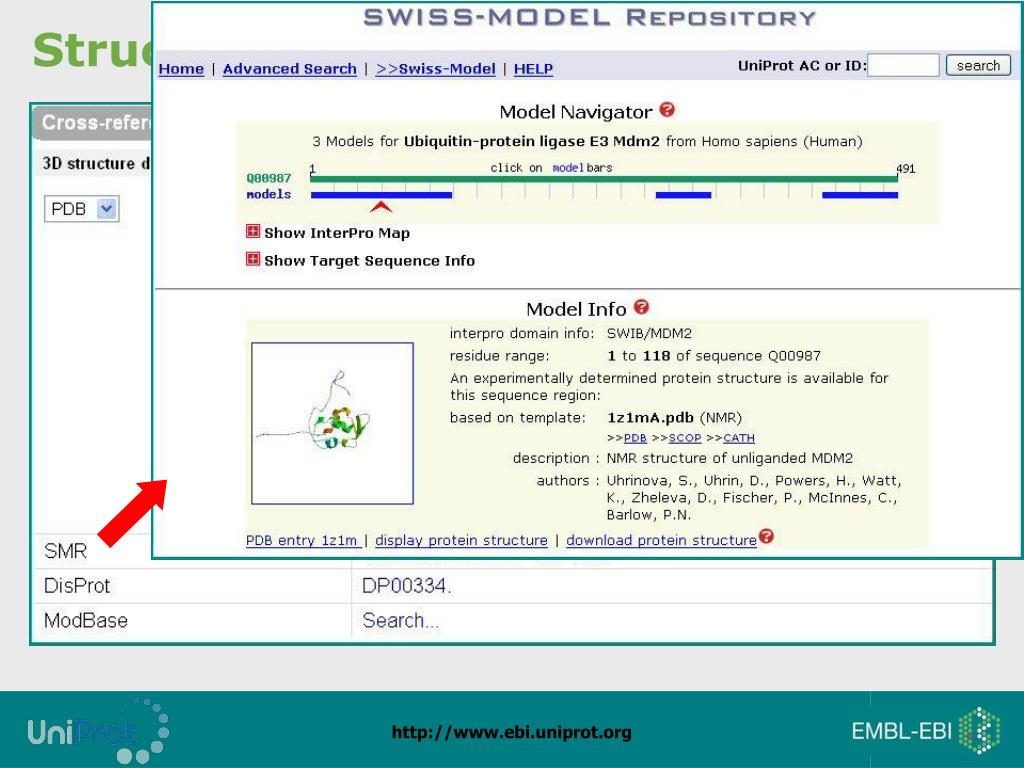Click the Cross-references section header

(x=93, y=122)
